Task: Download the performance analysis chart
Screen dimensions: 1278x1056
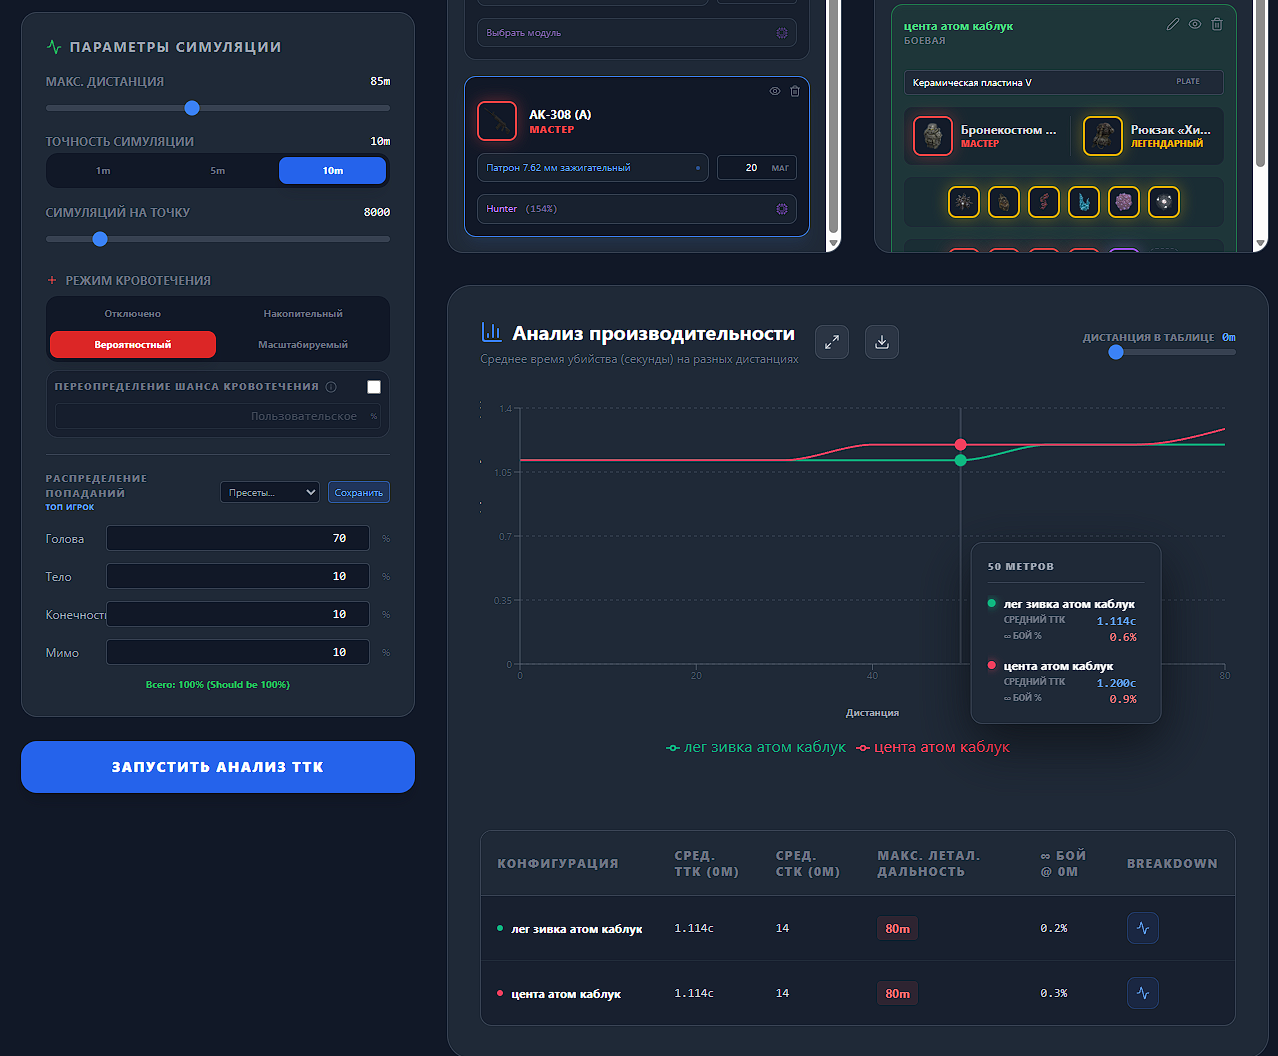Action: click(x=882, y=342)
